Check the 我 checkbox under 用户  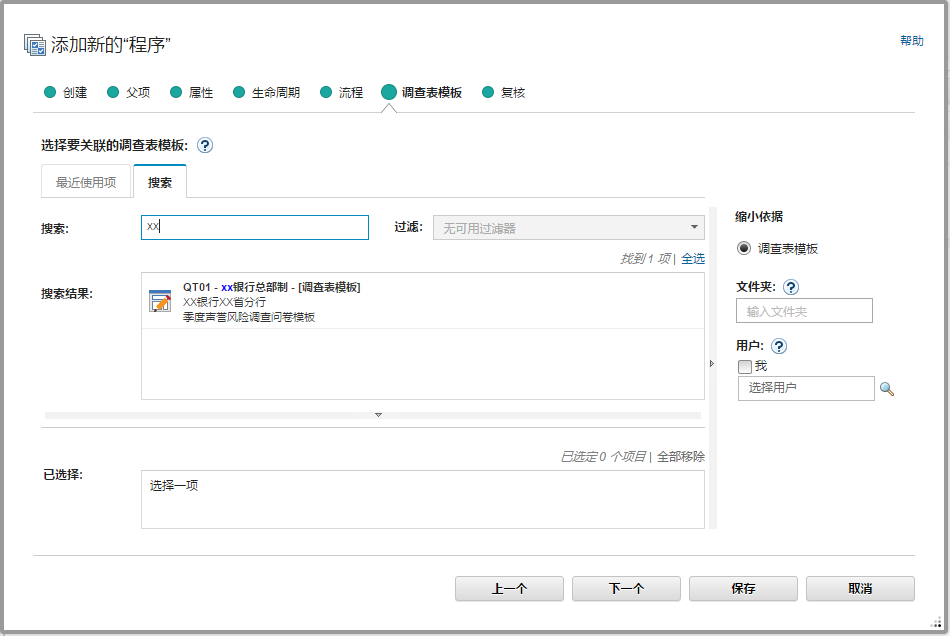click(744, 366)
